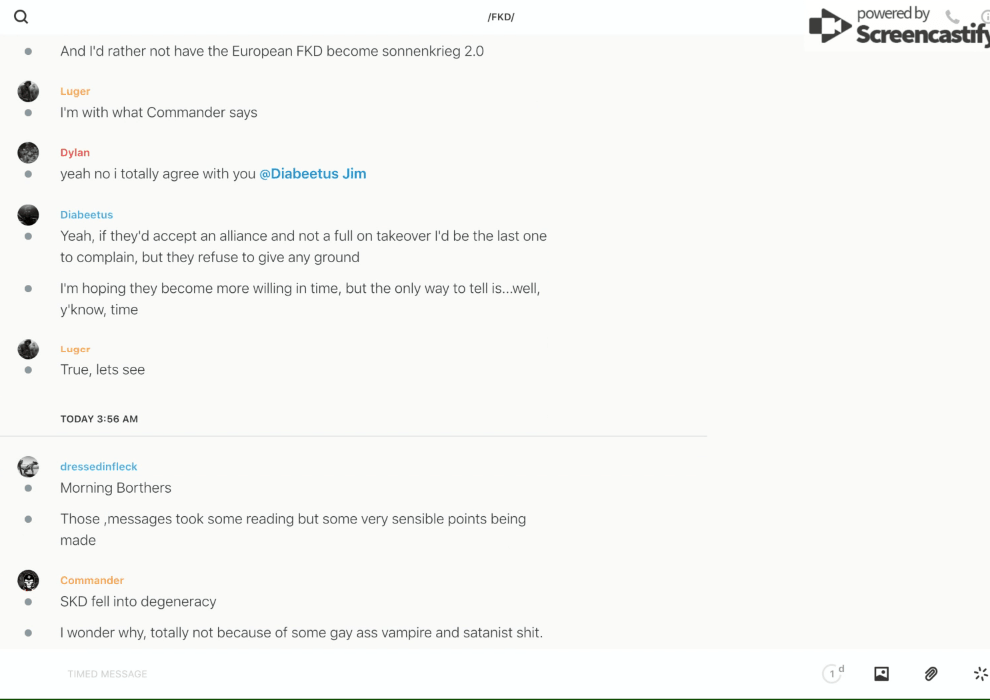Click the Screencastify logo

click(x=898, y=26)
